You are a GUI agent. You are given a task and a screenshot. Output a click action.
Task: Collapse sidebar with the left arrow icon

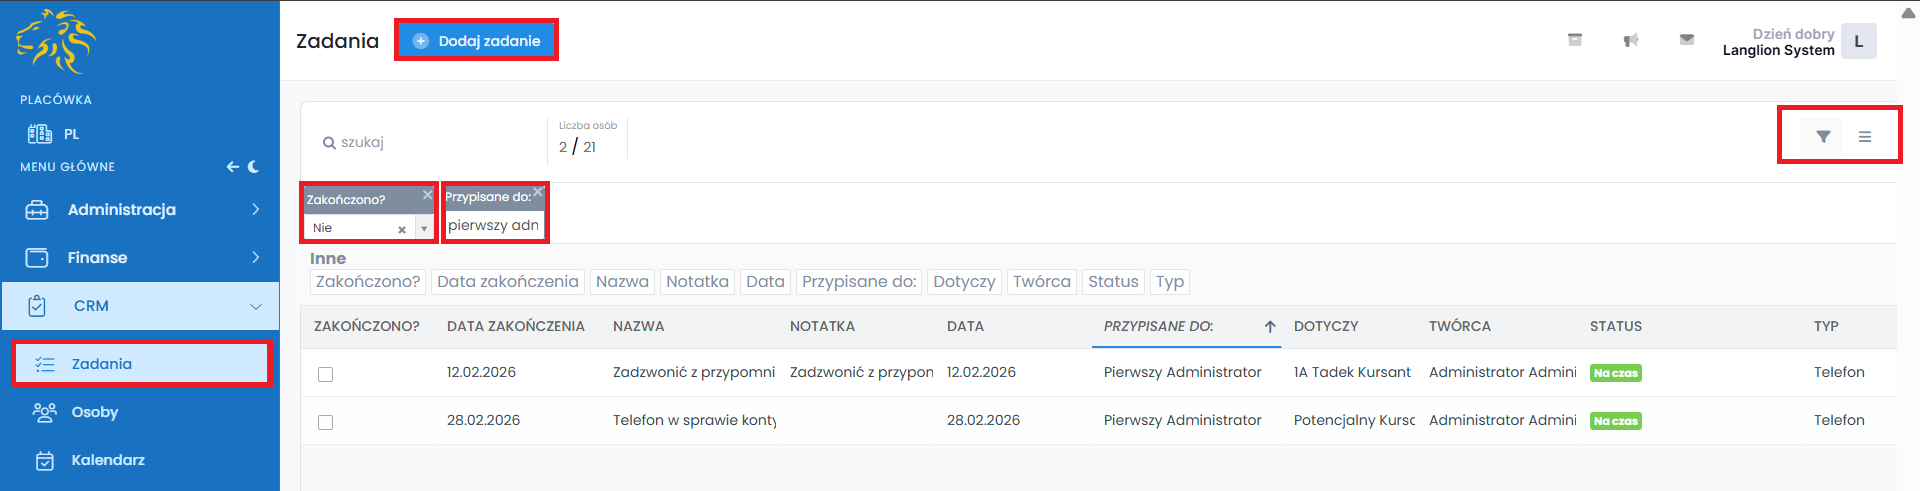coord(232,167)
